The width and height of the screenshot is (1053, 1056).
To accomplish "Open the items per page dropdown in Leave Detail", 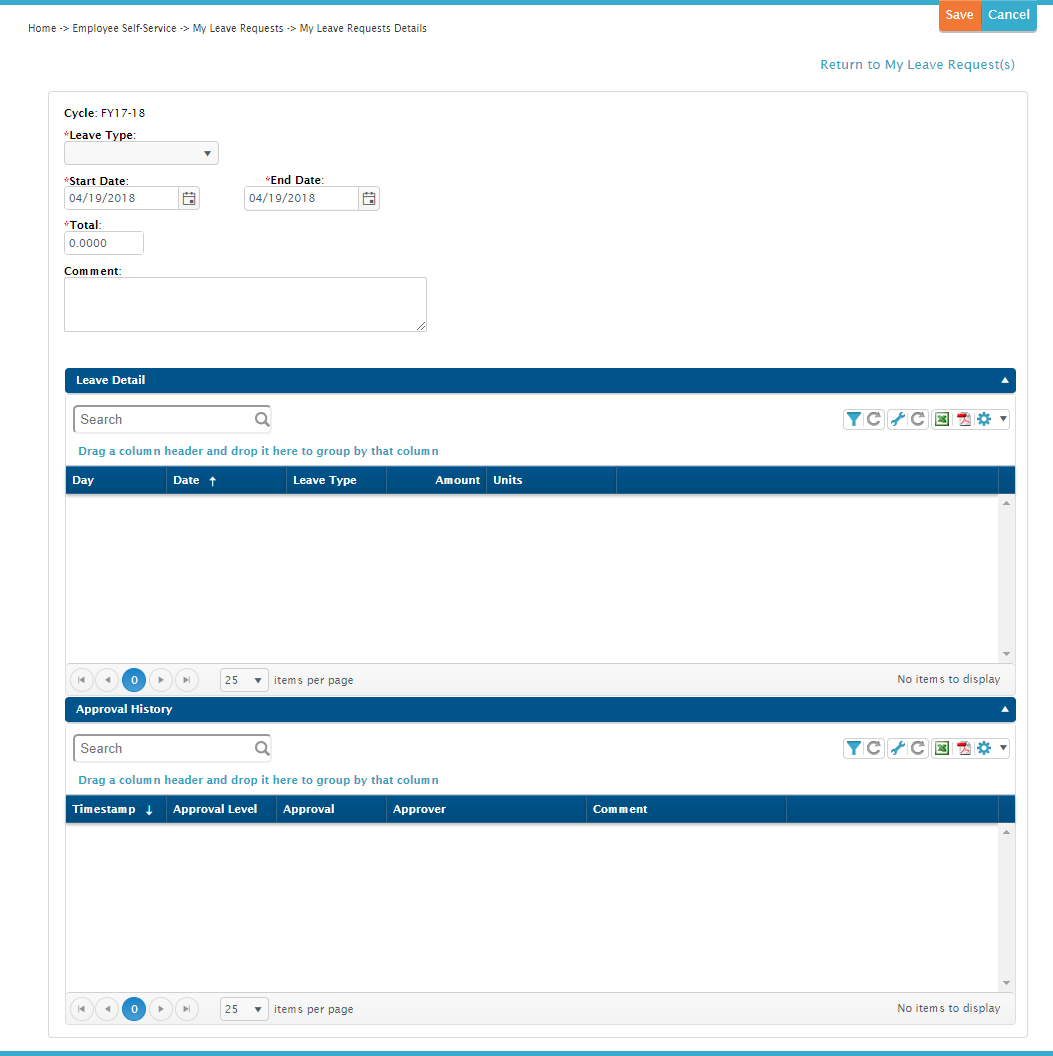I will point(243,680).
